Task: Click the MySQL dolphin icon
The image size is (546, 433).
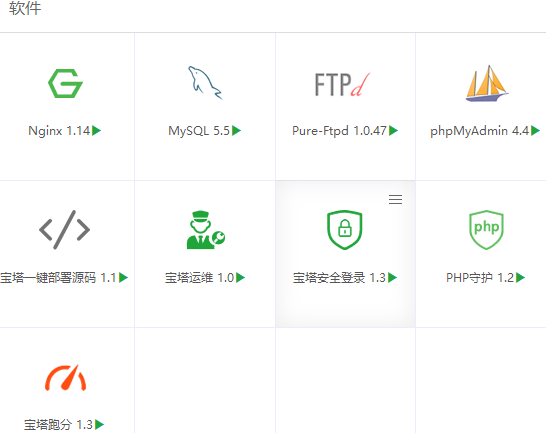Action: [x=205, y=83]
